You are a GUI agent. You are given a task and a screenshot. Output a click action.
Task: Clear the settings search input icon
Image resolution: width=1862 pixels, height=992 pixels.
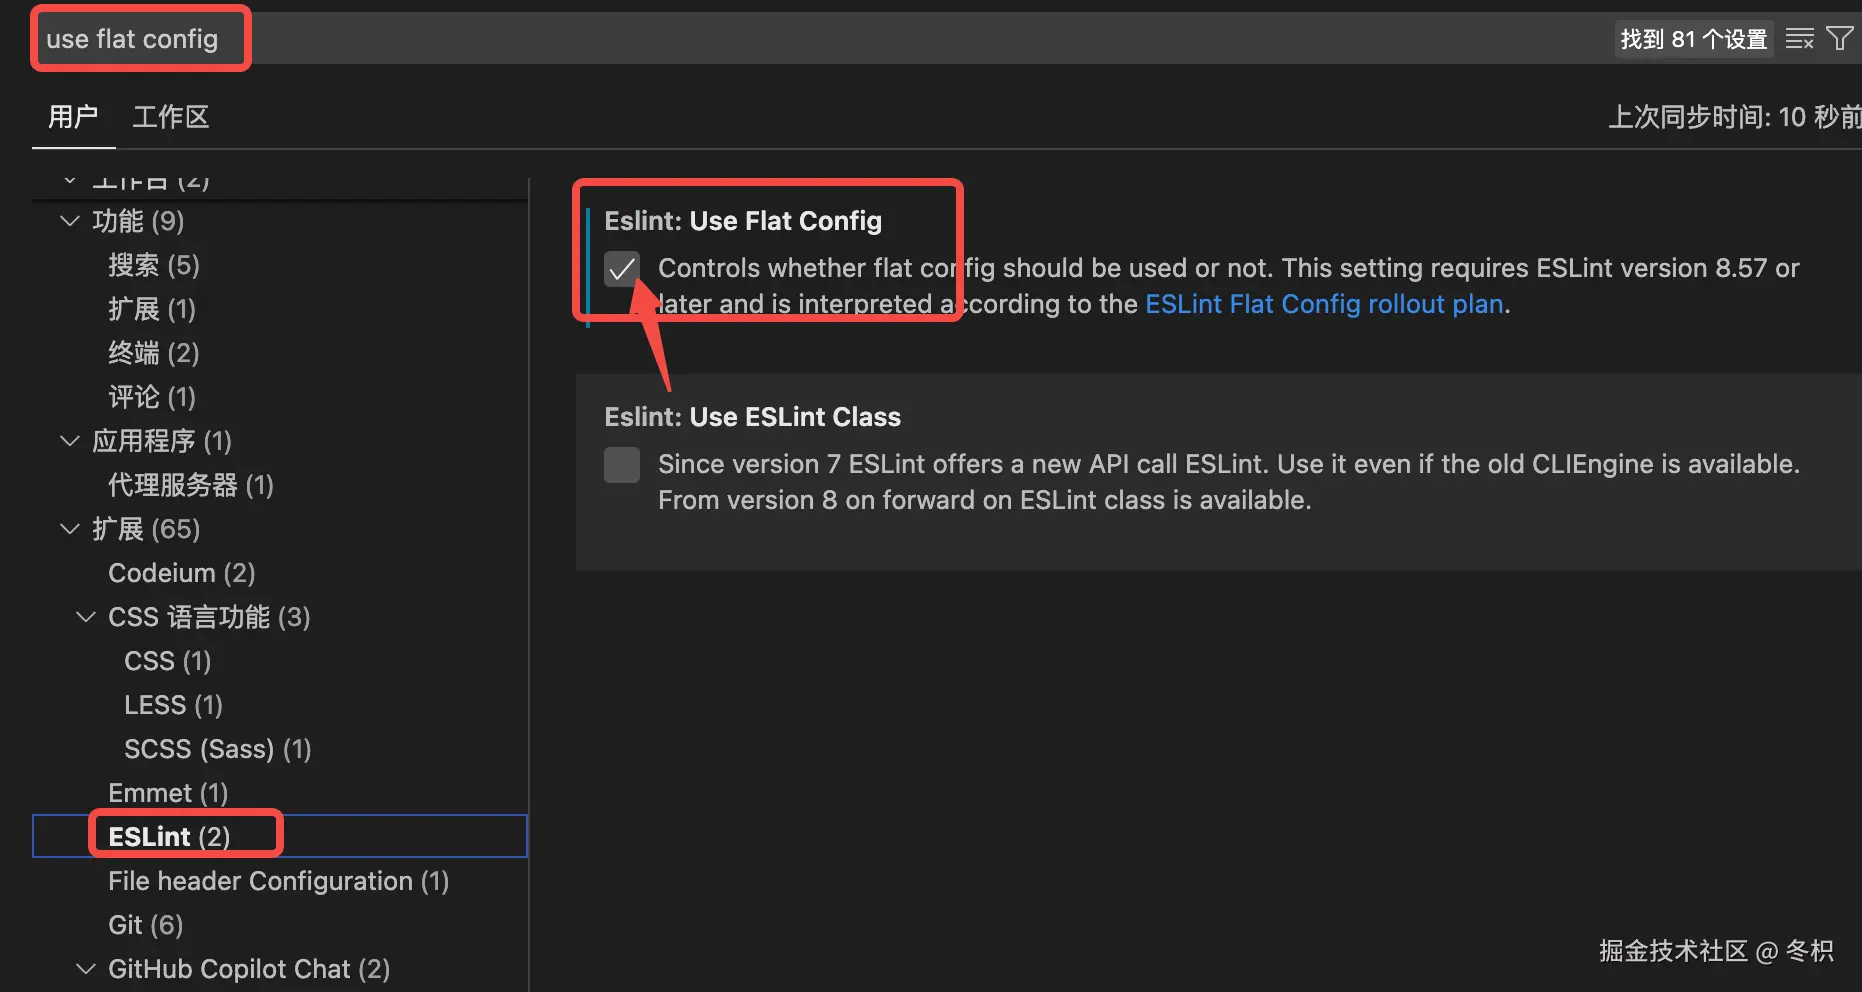pos(1799,39)
